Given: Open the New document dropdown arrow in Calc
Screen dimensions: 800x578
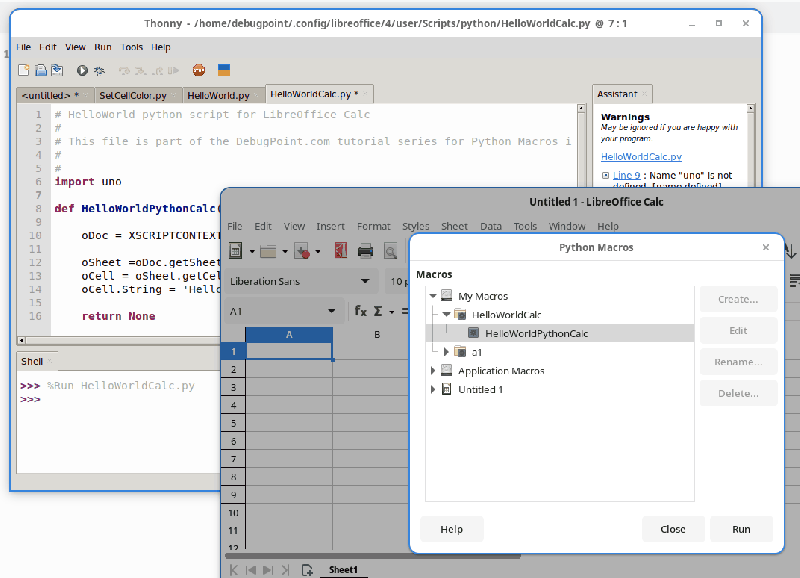Looking at the screenshot, I should 252,252.
